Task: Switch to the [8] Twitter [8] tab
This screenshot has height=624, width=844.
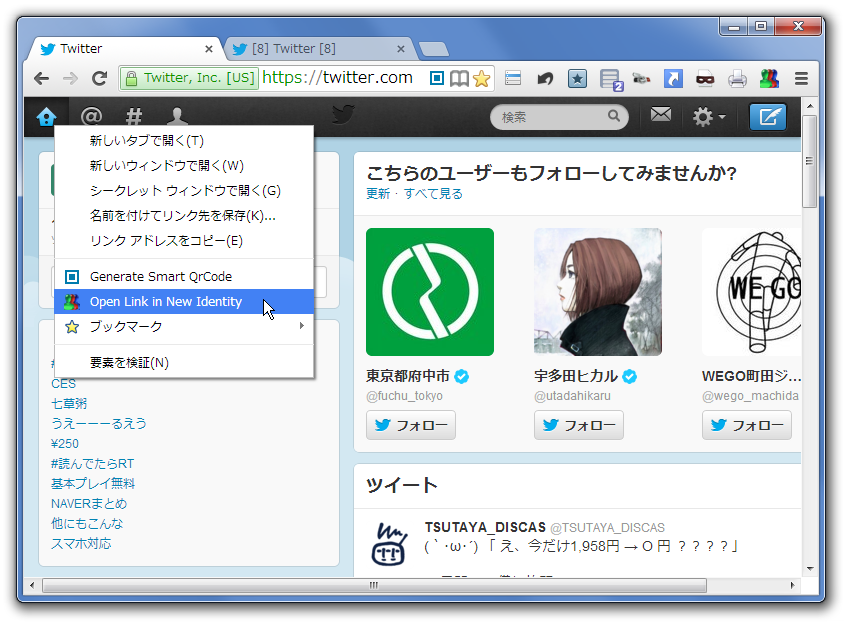Action: pos(318,49)
